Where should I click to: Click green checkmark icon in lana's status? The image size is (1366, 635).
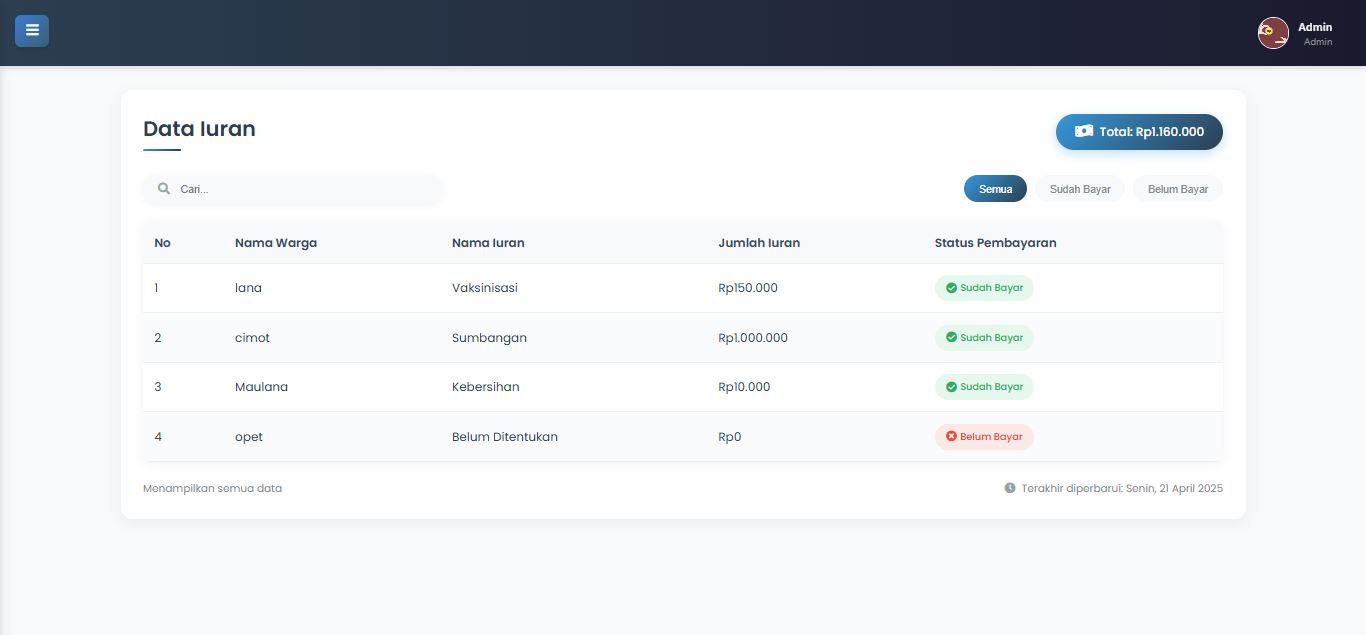tap(951, 288)
